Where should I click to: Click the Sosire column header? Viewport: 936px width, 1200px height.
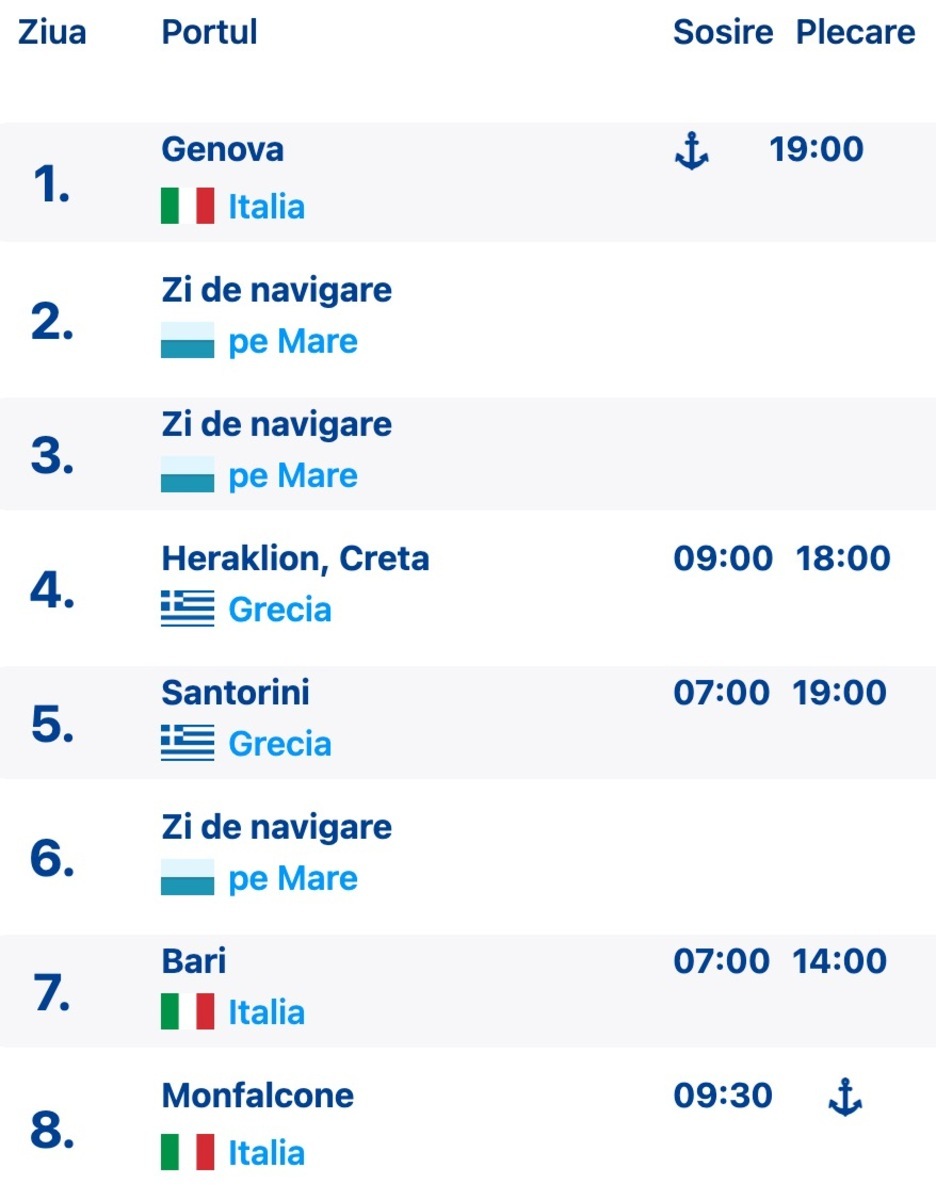point(723,32)
